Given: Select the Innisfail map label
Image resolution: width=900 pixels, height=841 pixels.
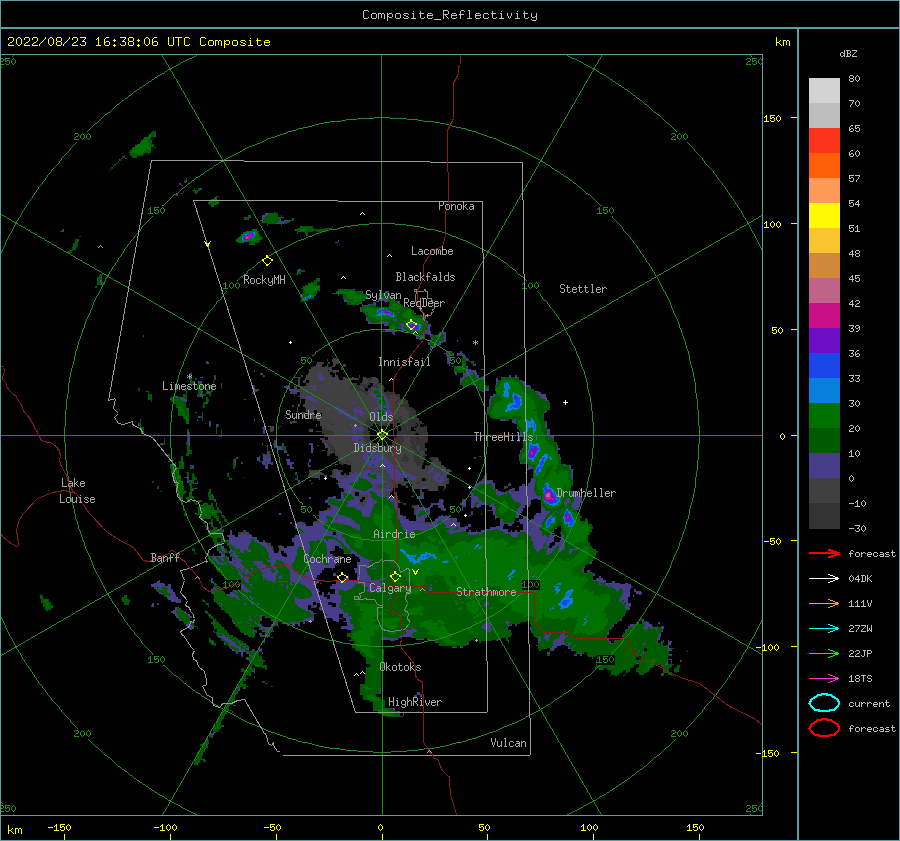Looking at the screenshot, I should [404, 362].
